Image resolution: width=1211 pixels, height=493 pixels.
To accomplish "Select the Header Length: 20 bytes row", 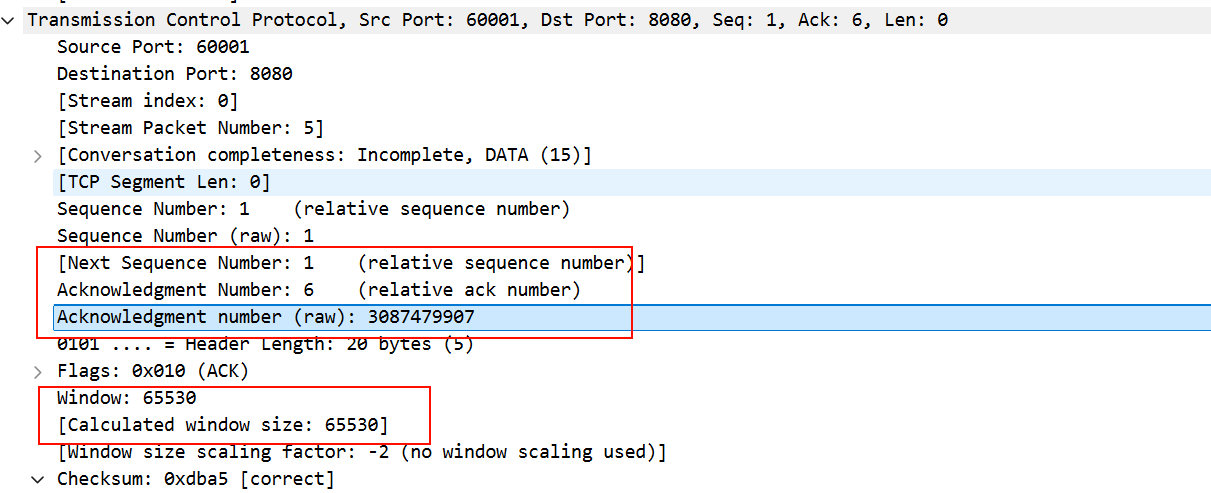I will 265,344.
